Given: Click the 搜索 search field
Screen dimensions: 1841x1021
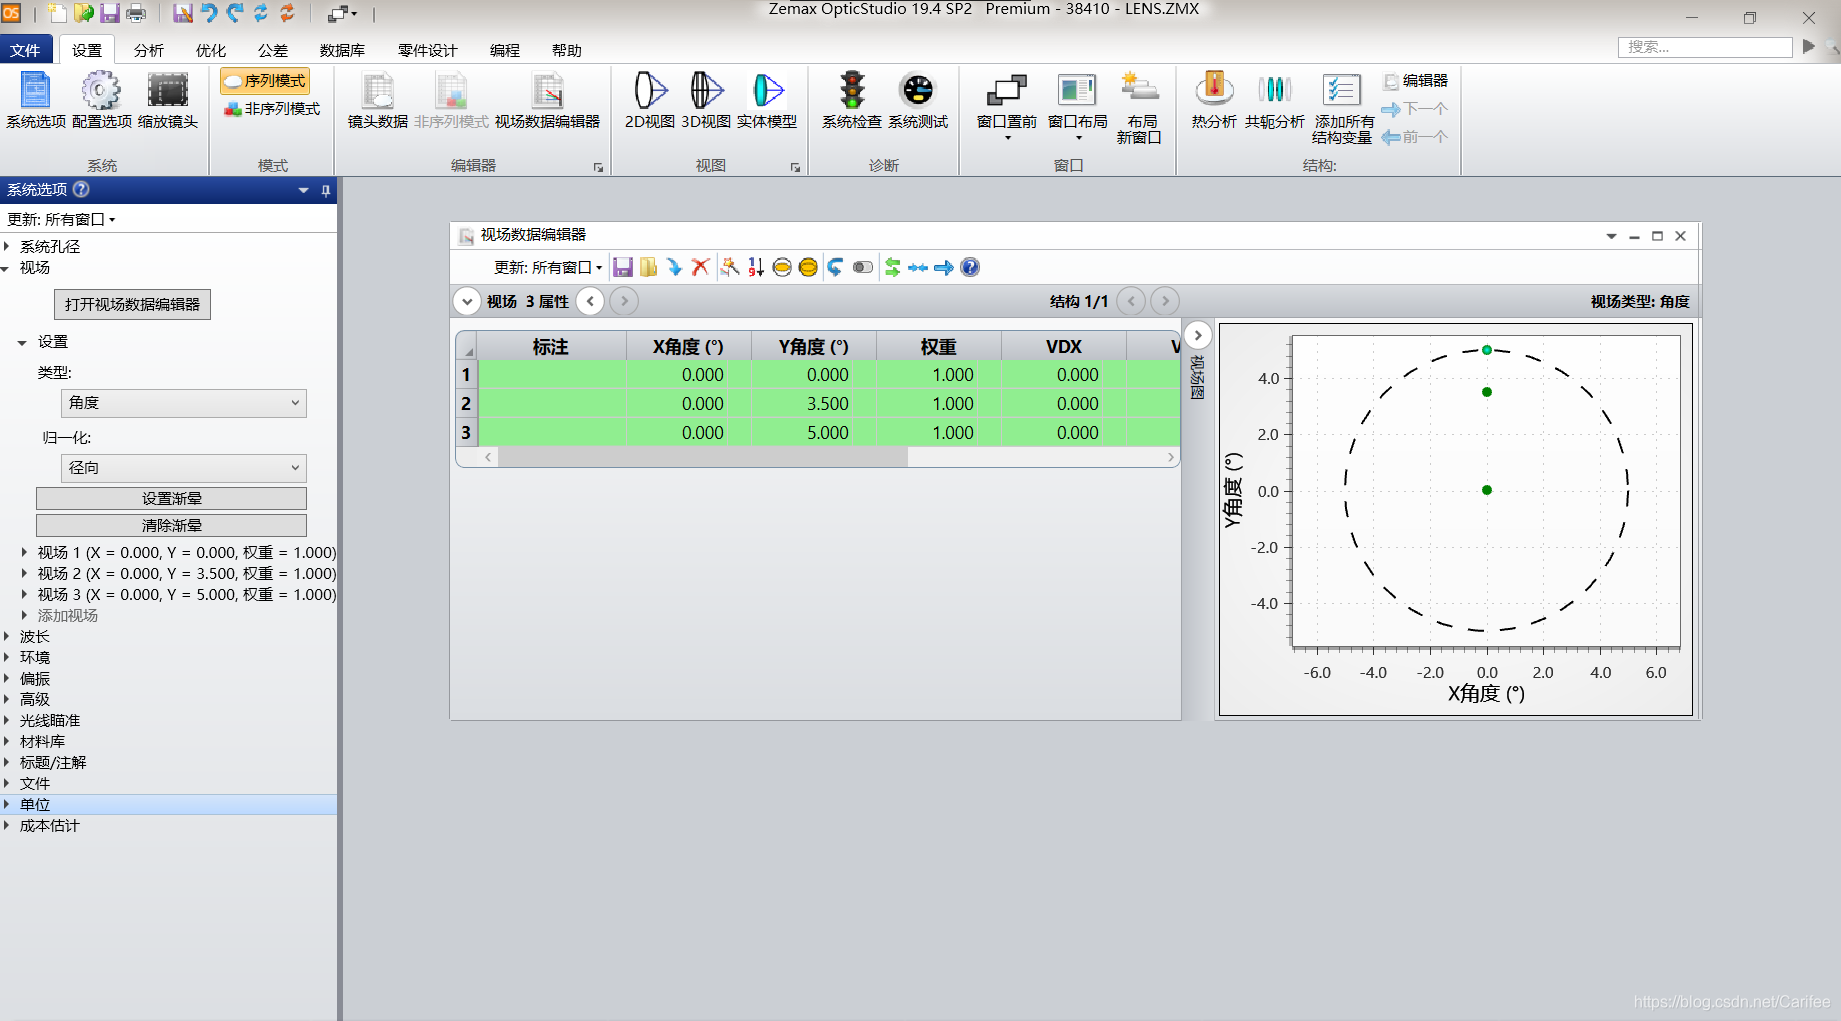Looking at the screenshot, I should coord(1705,47).
